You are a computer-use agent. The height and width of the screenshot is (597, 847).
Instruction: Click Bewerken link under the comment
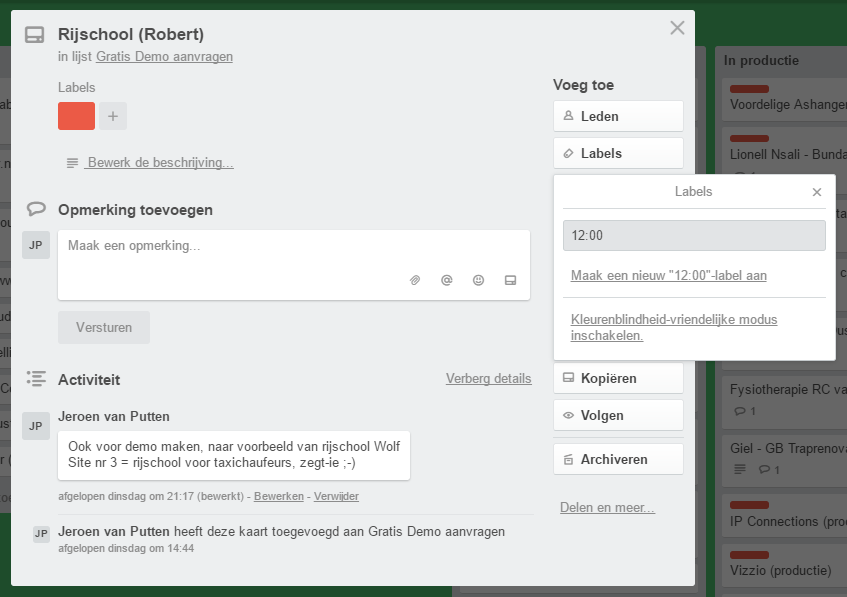[x=279, y=496]
